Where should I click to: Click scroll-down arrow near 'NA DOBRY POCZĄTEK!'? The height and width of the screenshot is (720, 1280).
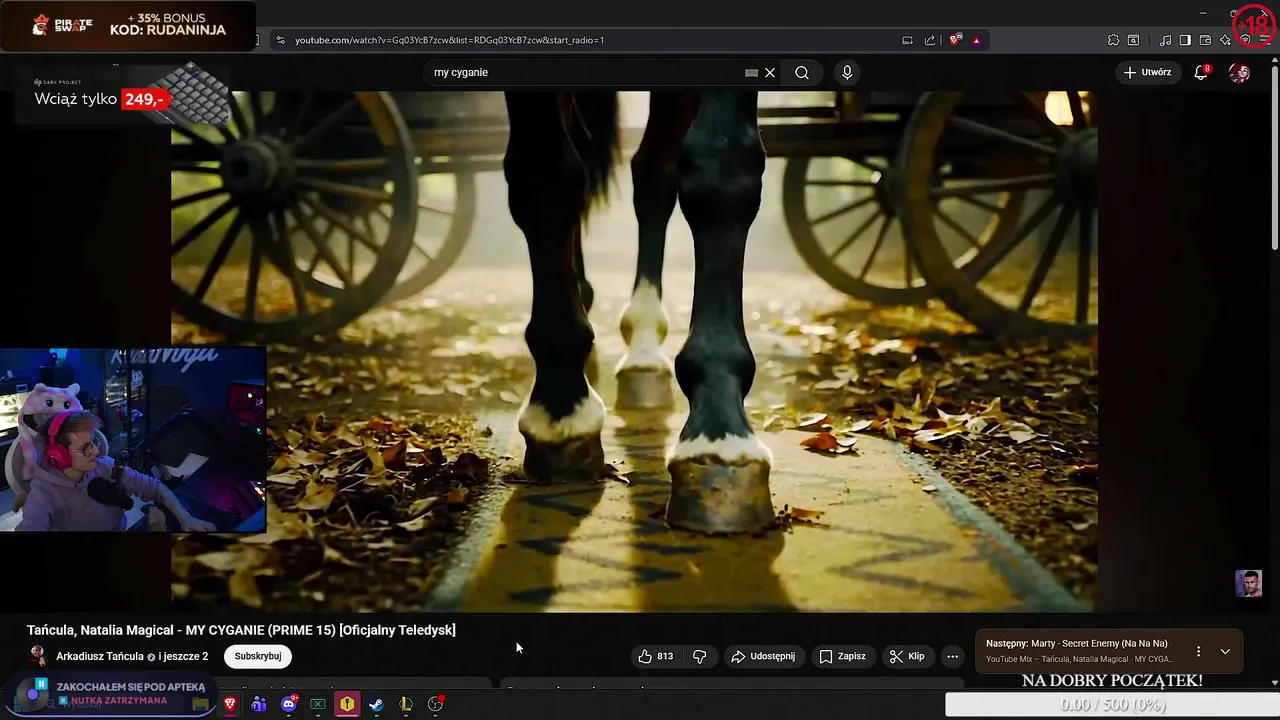point(1274,682)
